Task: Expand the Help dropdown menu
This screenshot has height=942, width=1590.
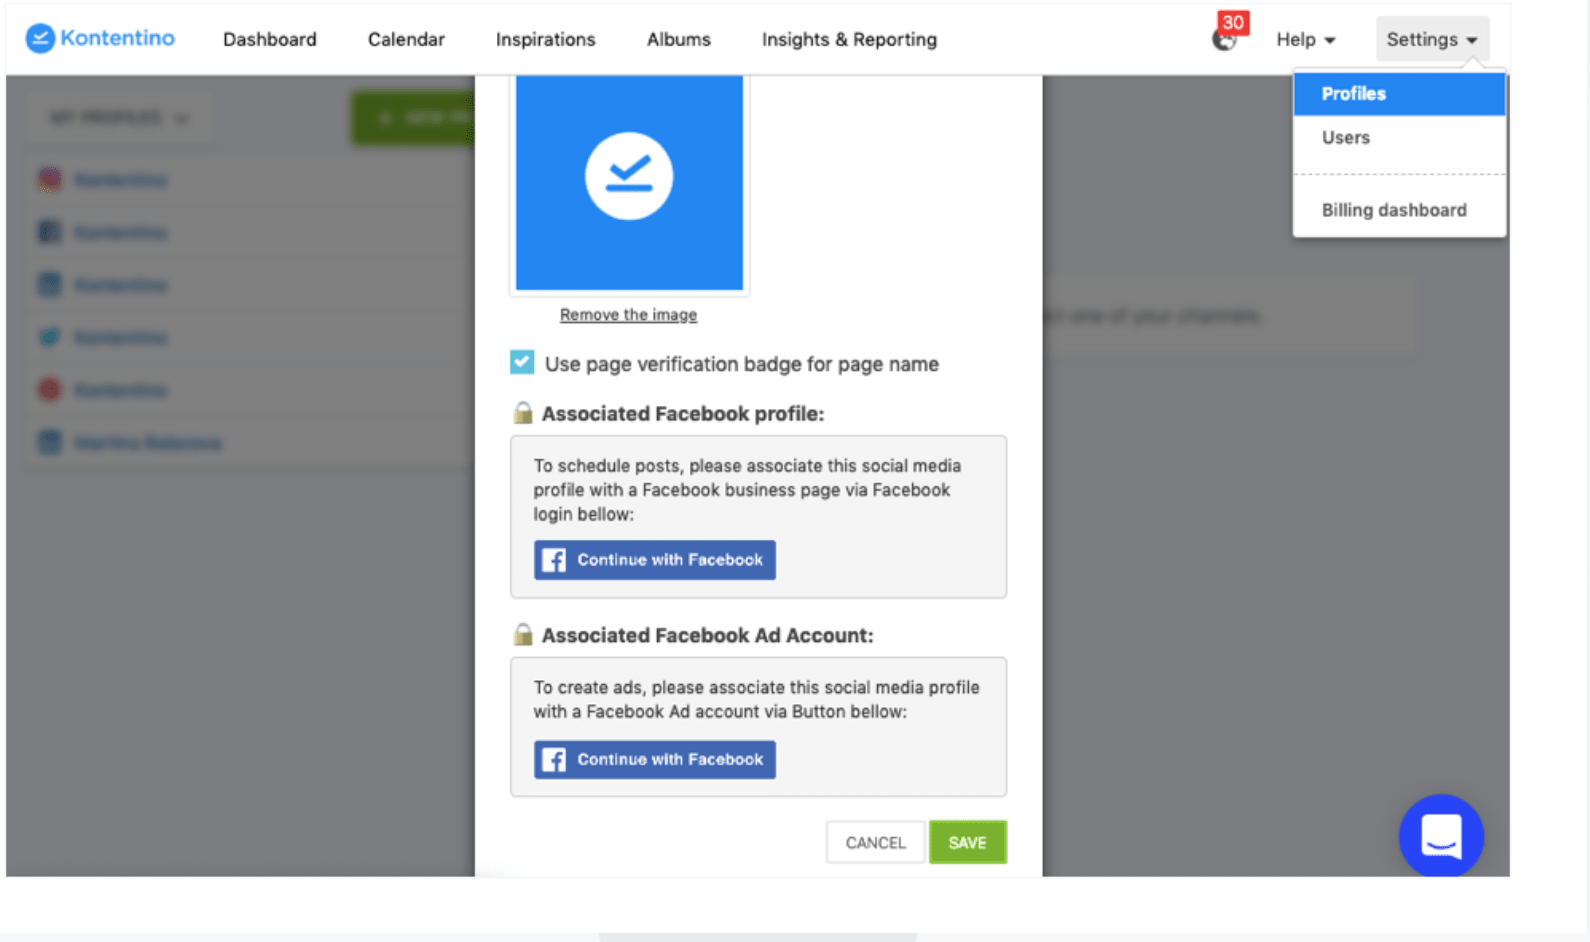Action: (1305, 40)
